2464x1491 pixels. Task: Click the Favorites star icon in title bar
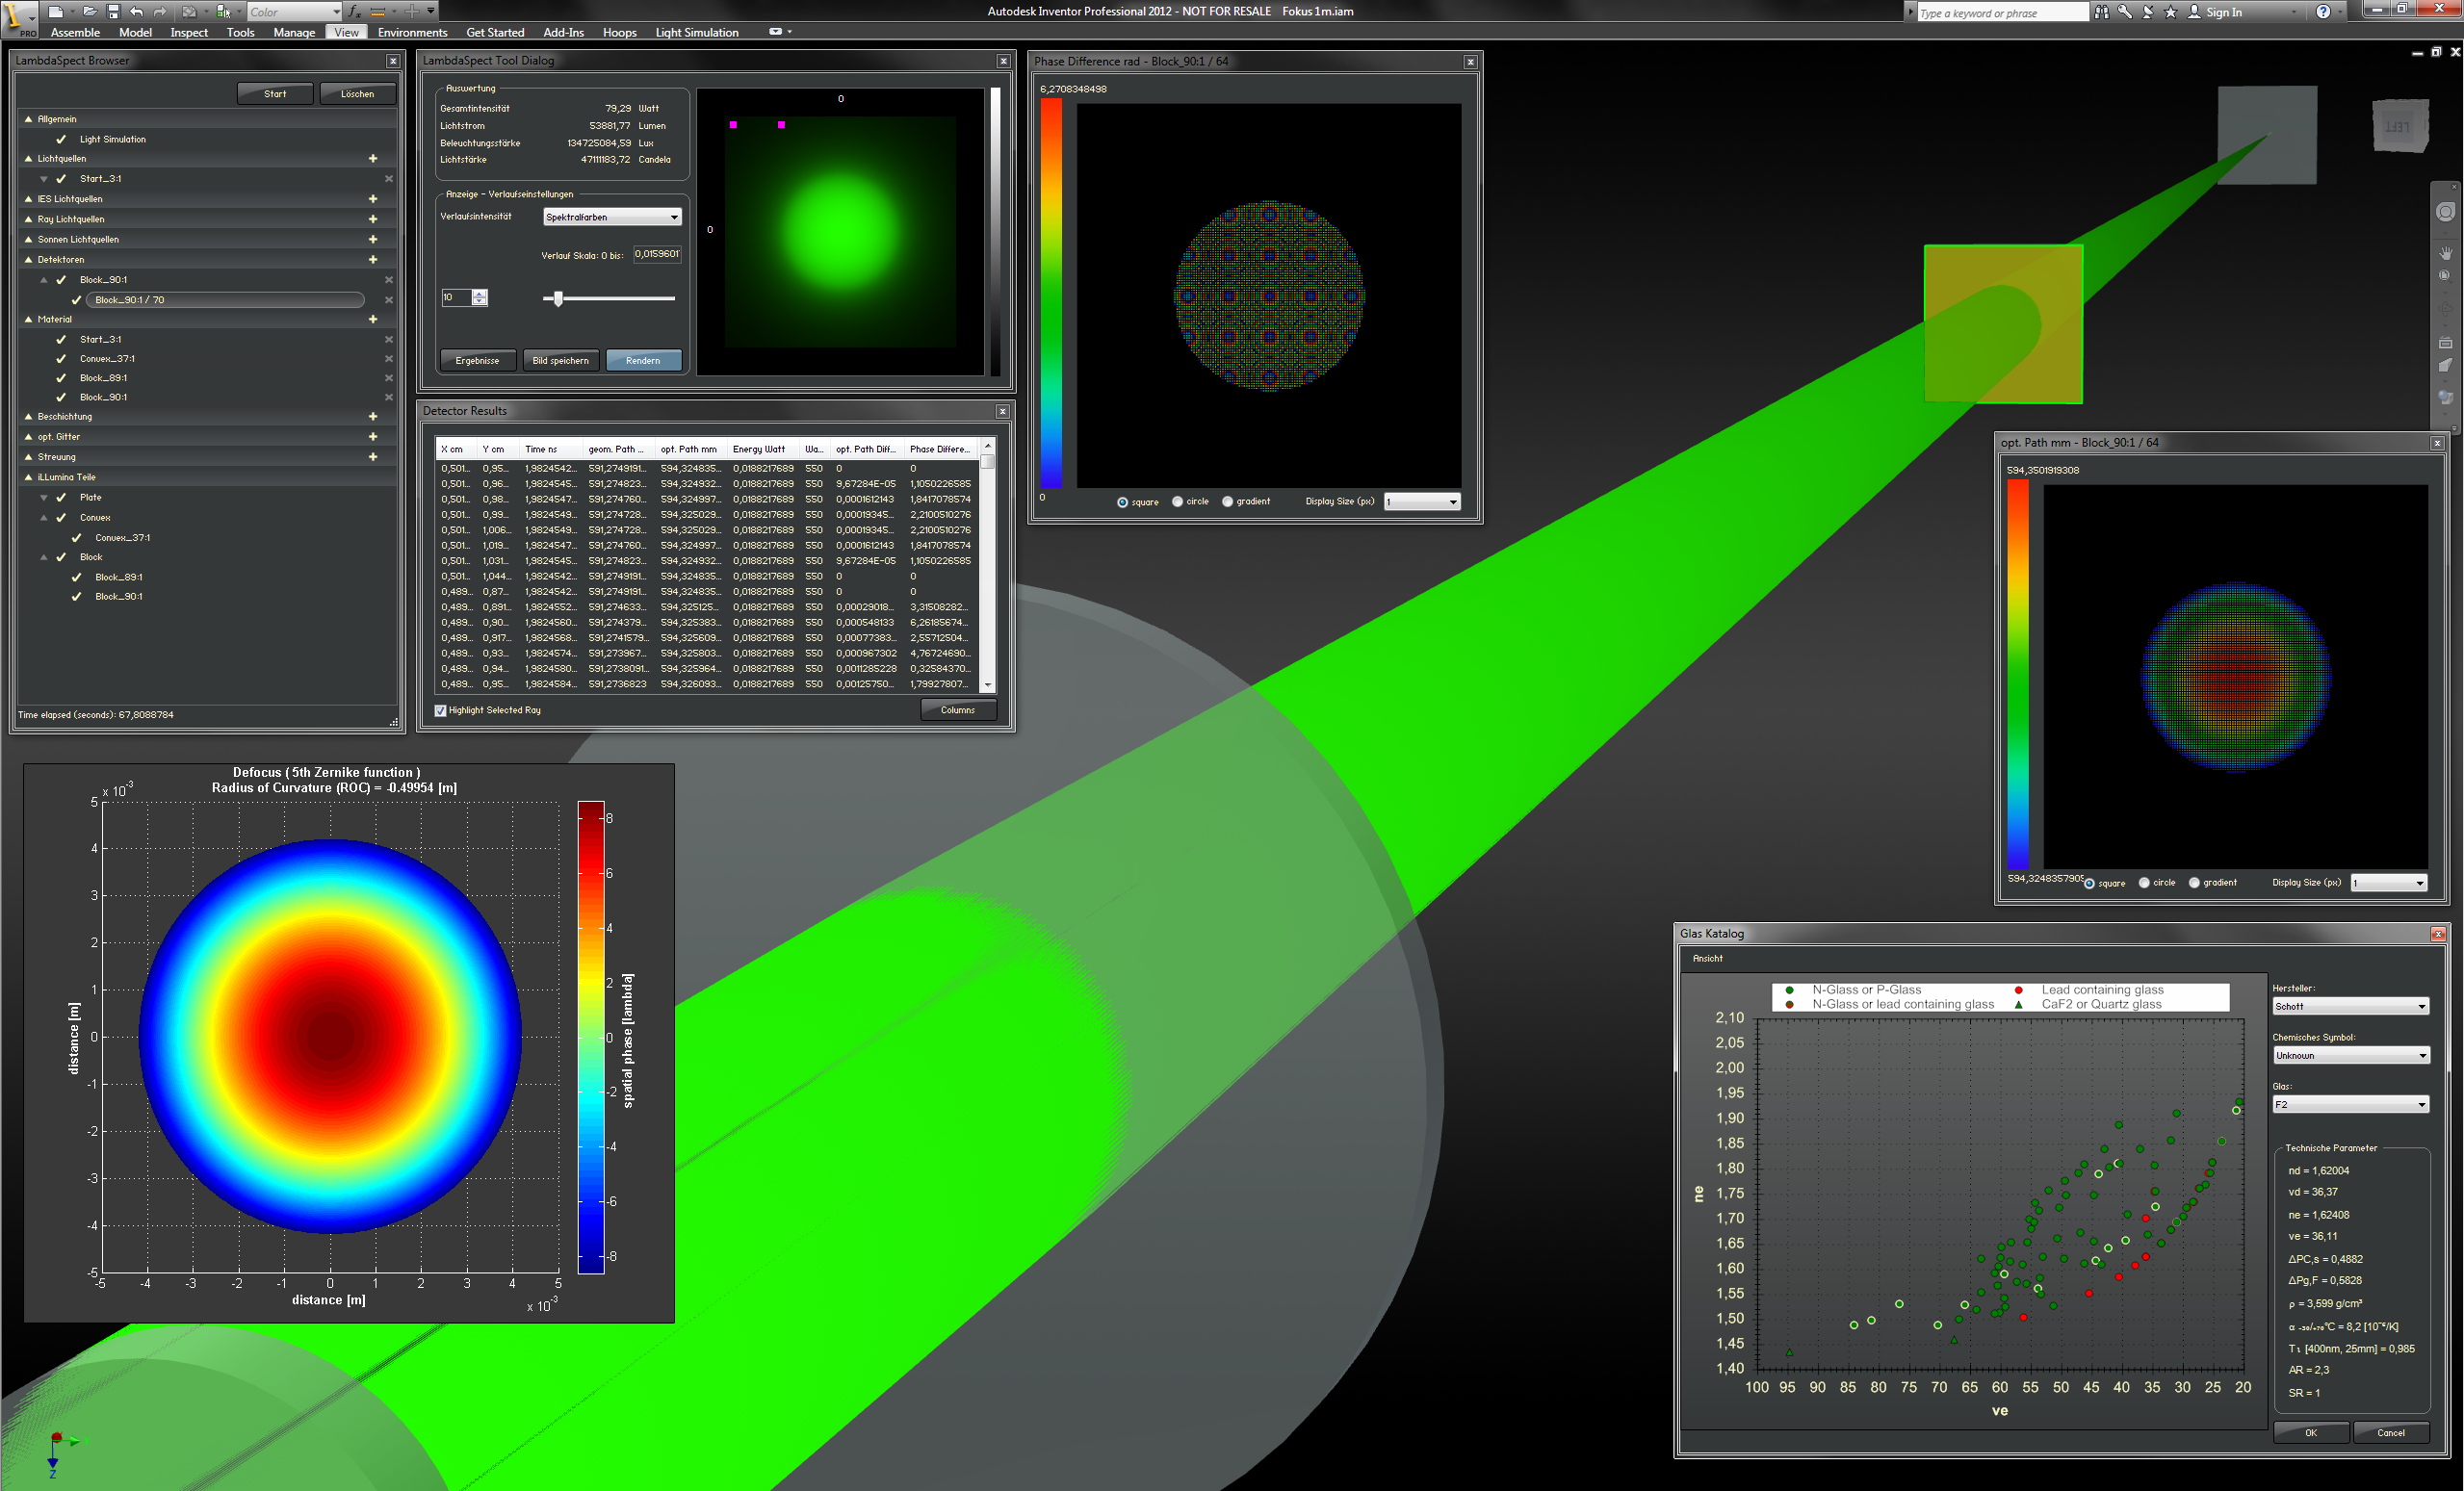[x=2170, y=12]
